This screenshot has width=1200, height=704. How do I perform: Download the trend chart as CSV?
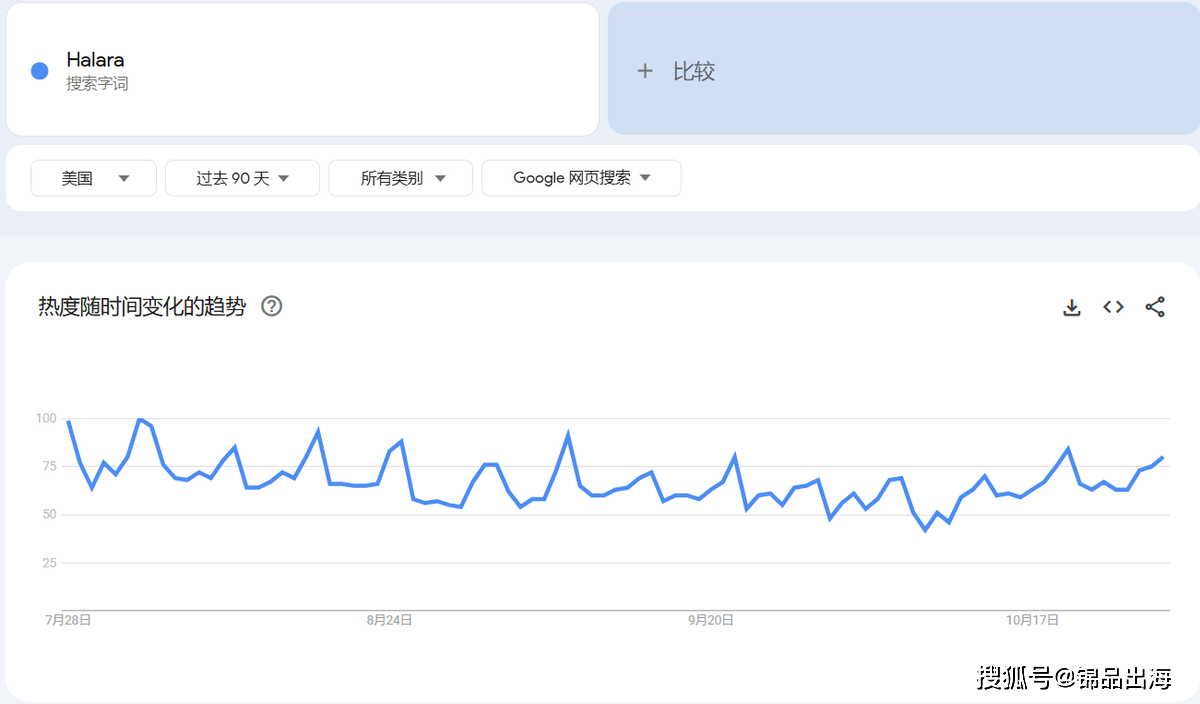[1072, 307]
